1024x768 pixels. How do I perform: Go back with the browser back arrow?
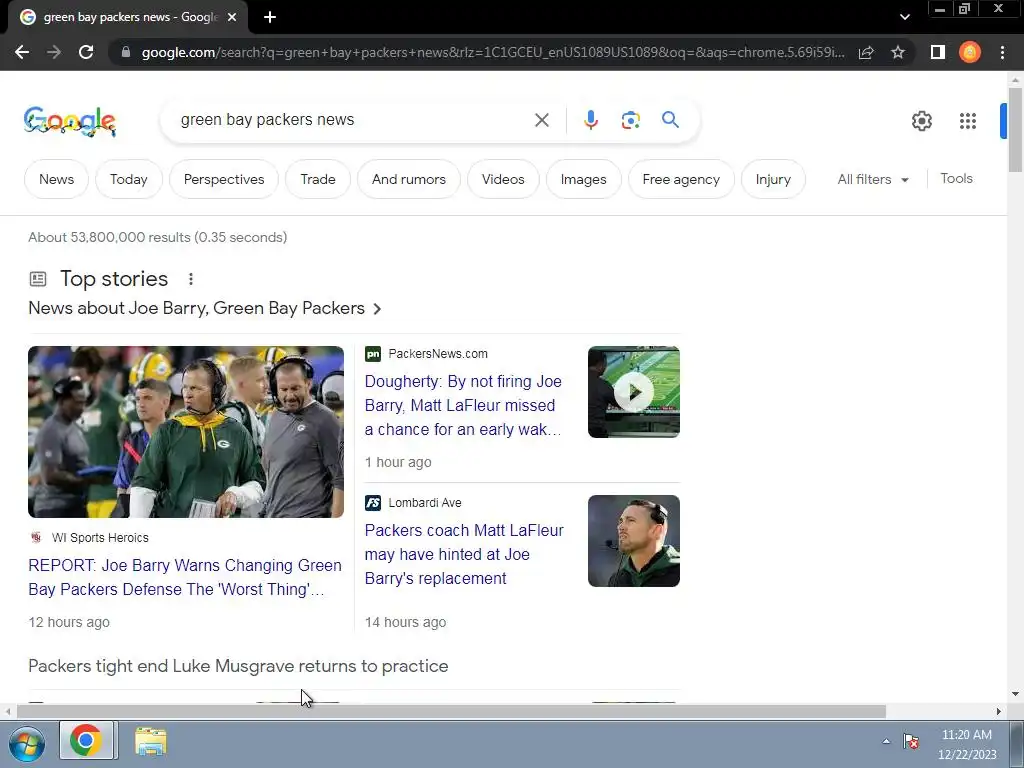tap(22, 52)
